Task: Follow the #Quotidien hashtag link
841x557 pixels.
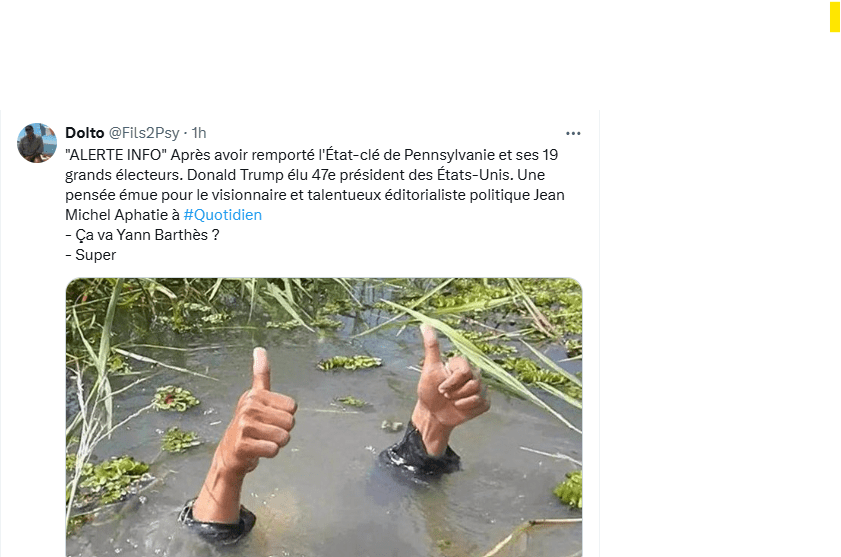Action: pos(222,215)
